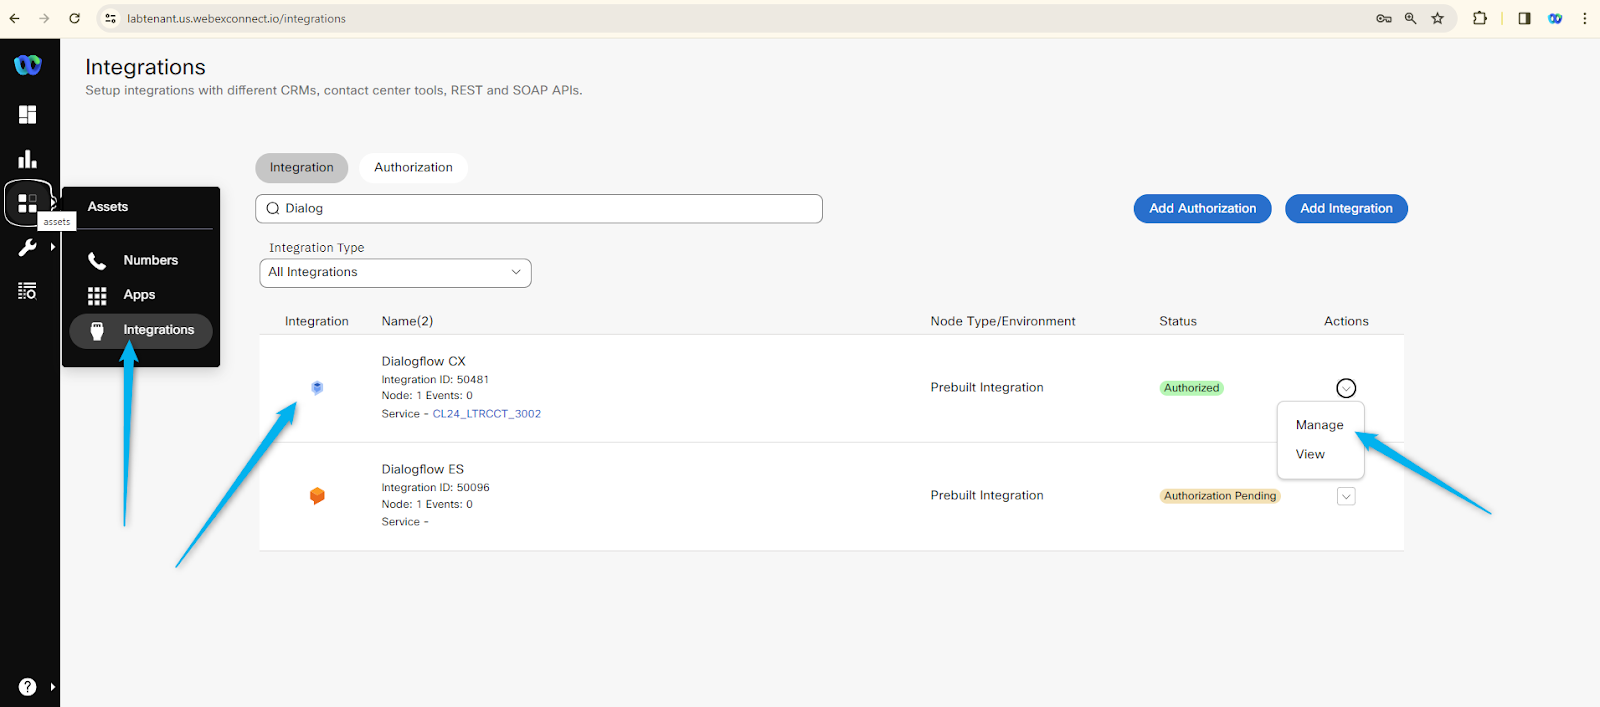Click the Actions column header
Screen dimensions: 1600x707
[x=1346, y=322]
